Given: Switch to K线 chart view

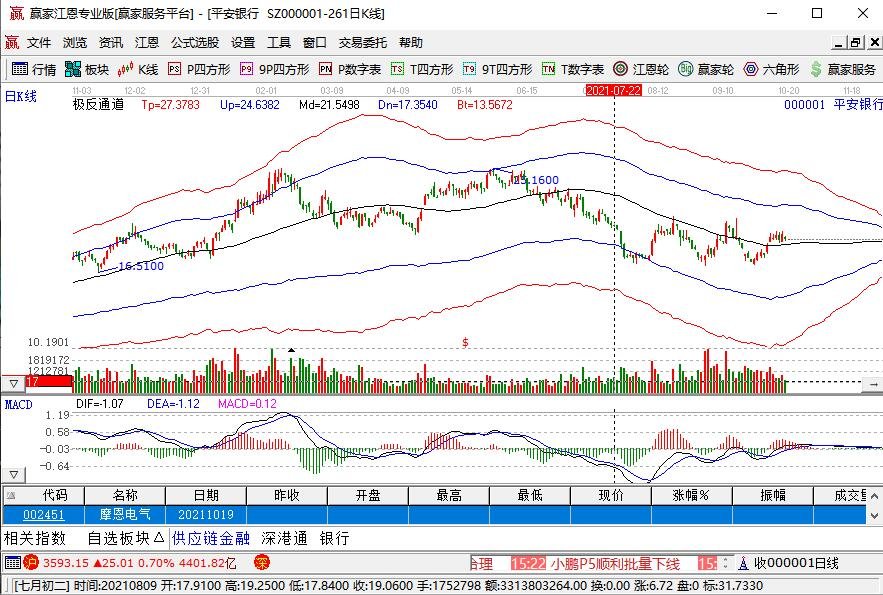Looking at the screenshot, I should (x=138, y=69).
